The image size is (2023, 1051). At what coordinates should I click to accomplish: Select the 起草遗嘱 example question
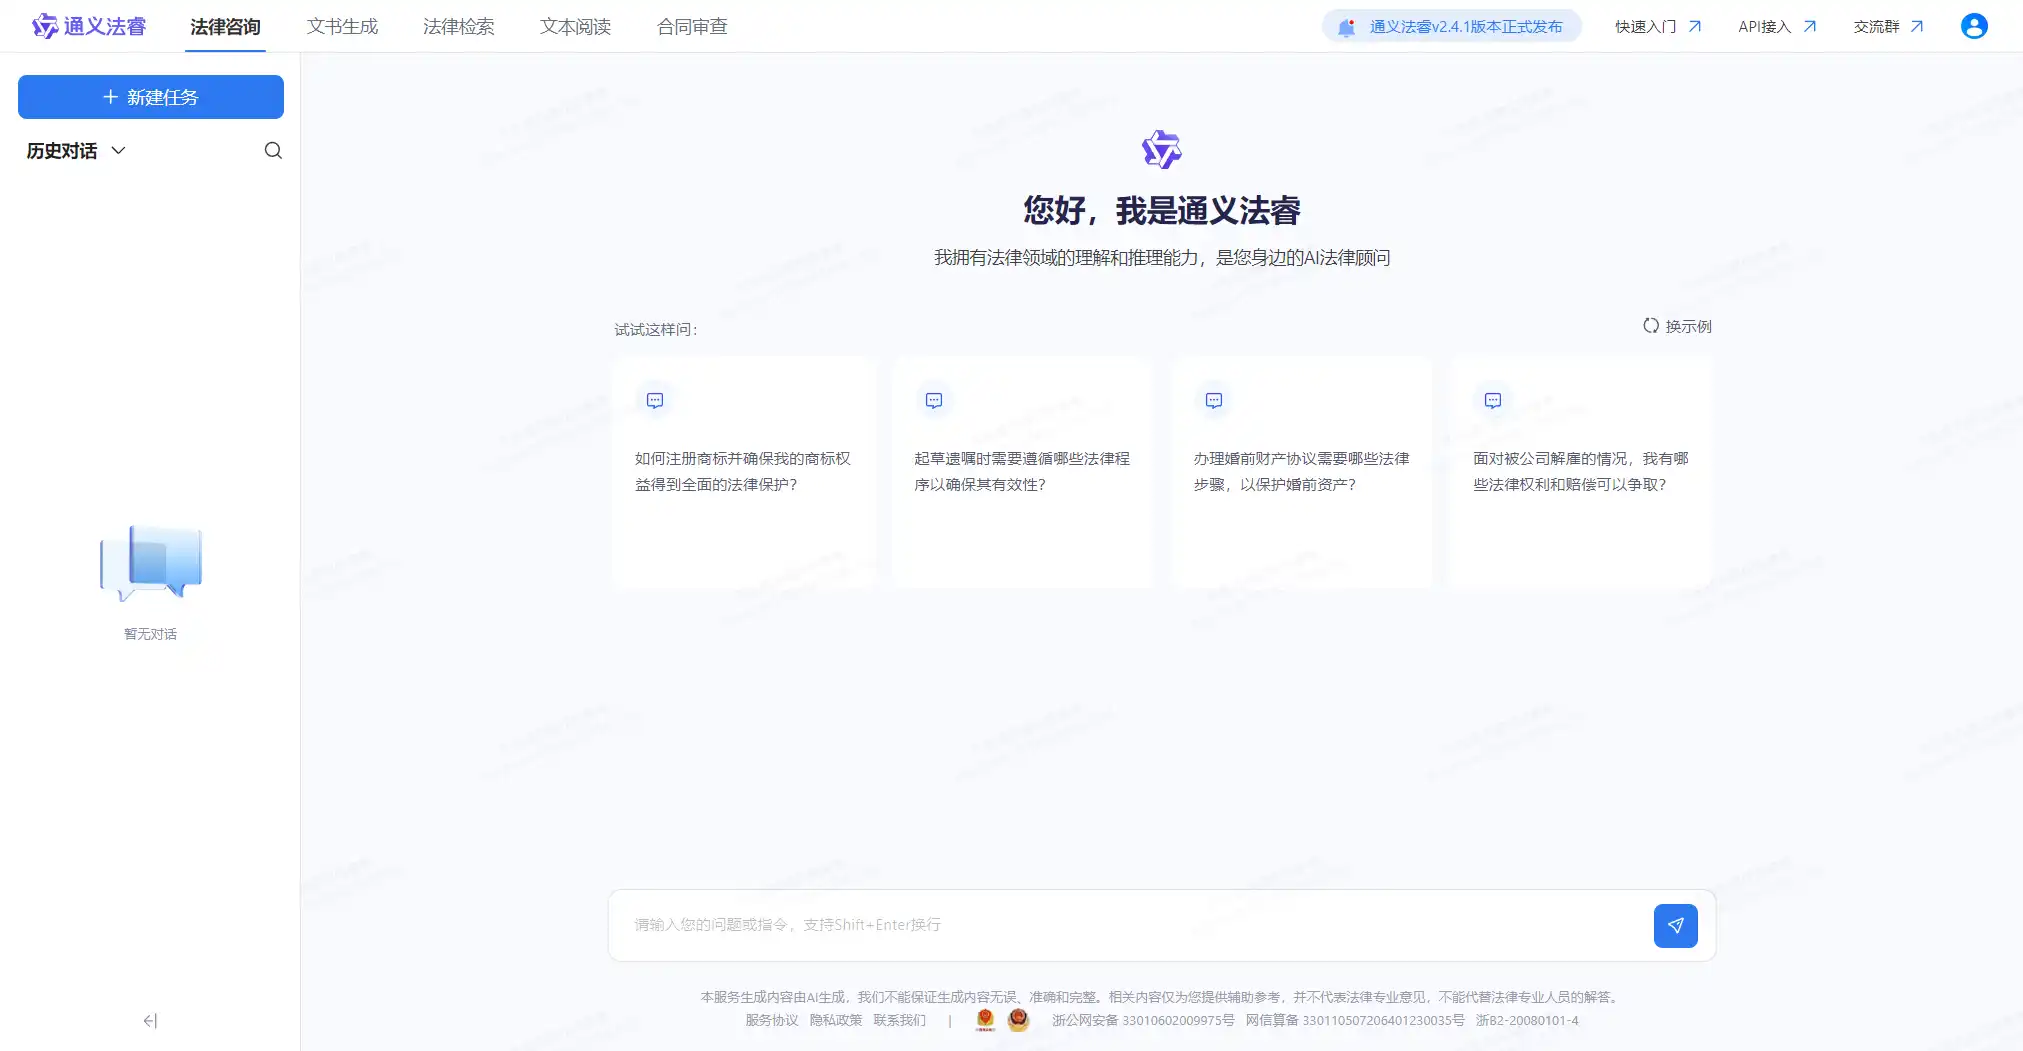[1022, 473]
